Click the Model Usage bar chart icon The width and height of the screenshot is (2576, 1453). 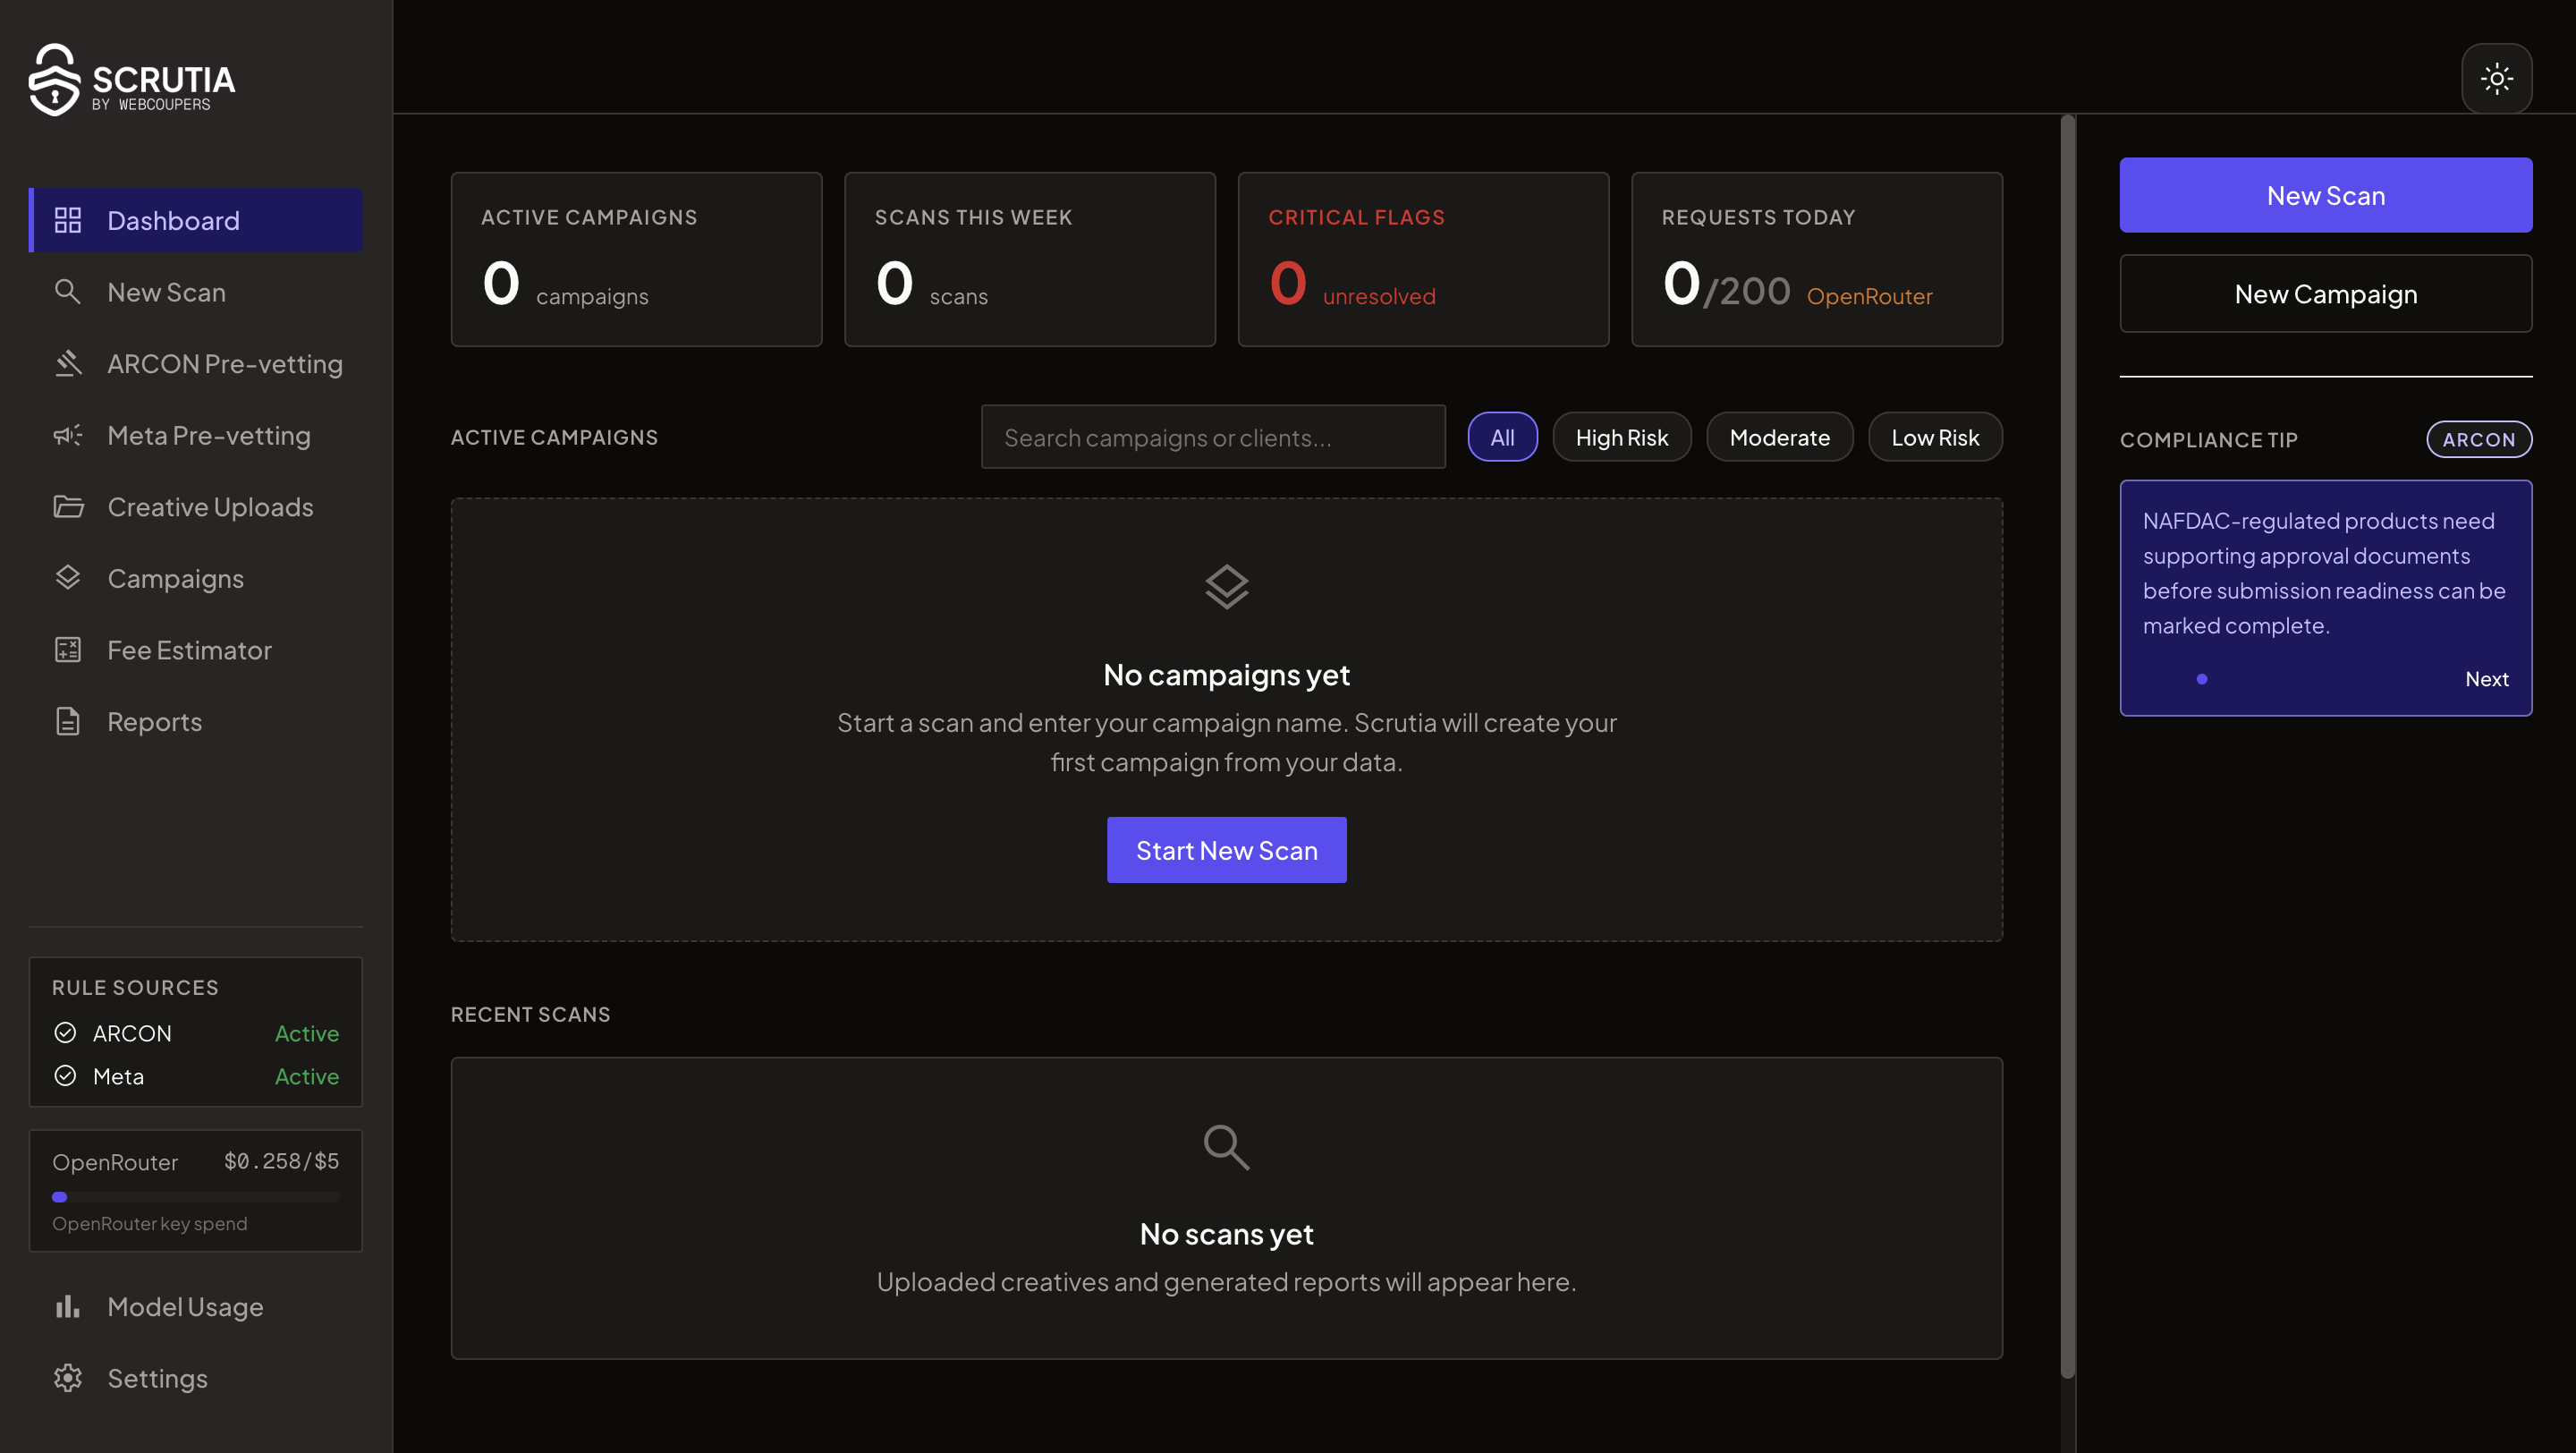pyautogui.click(x=68, y=1307)
